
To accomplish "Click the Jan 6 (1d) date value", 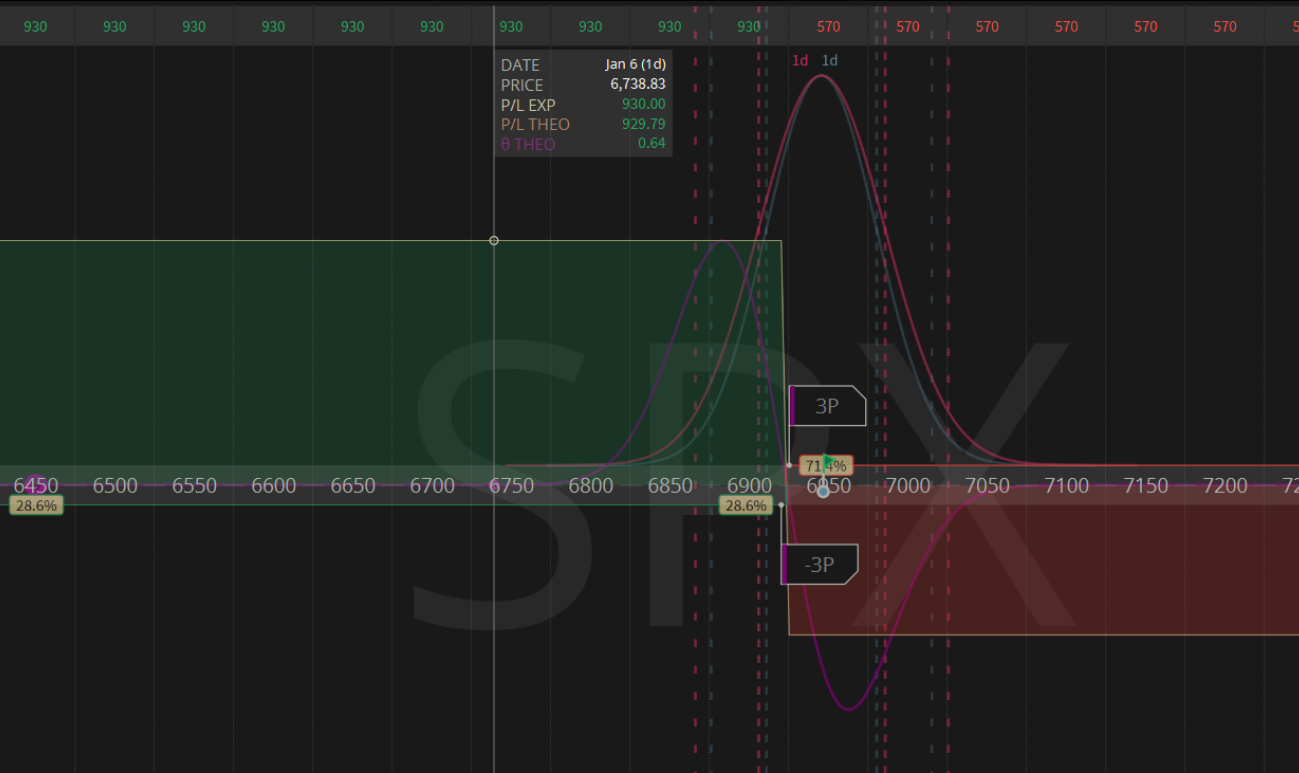I will [635, 65].
